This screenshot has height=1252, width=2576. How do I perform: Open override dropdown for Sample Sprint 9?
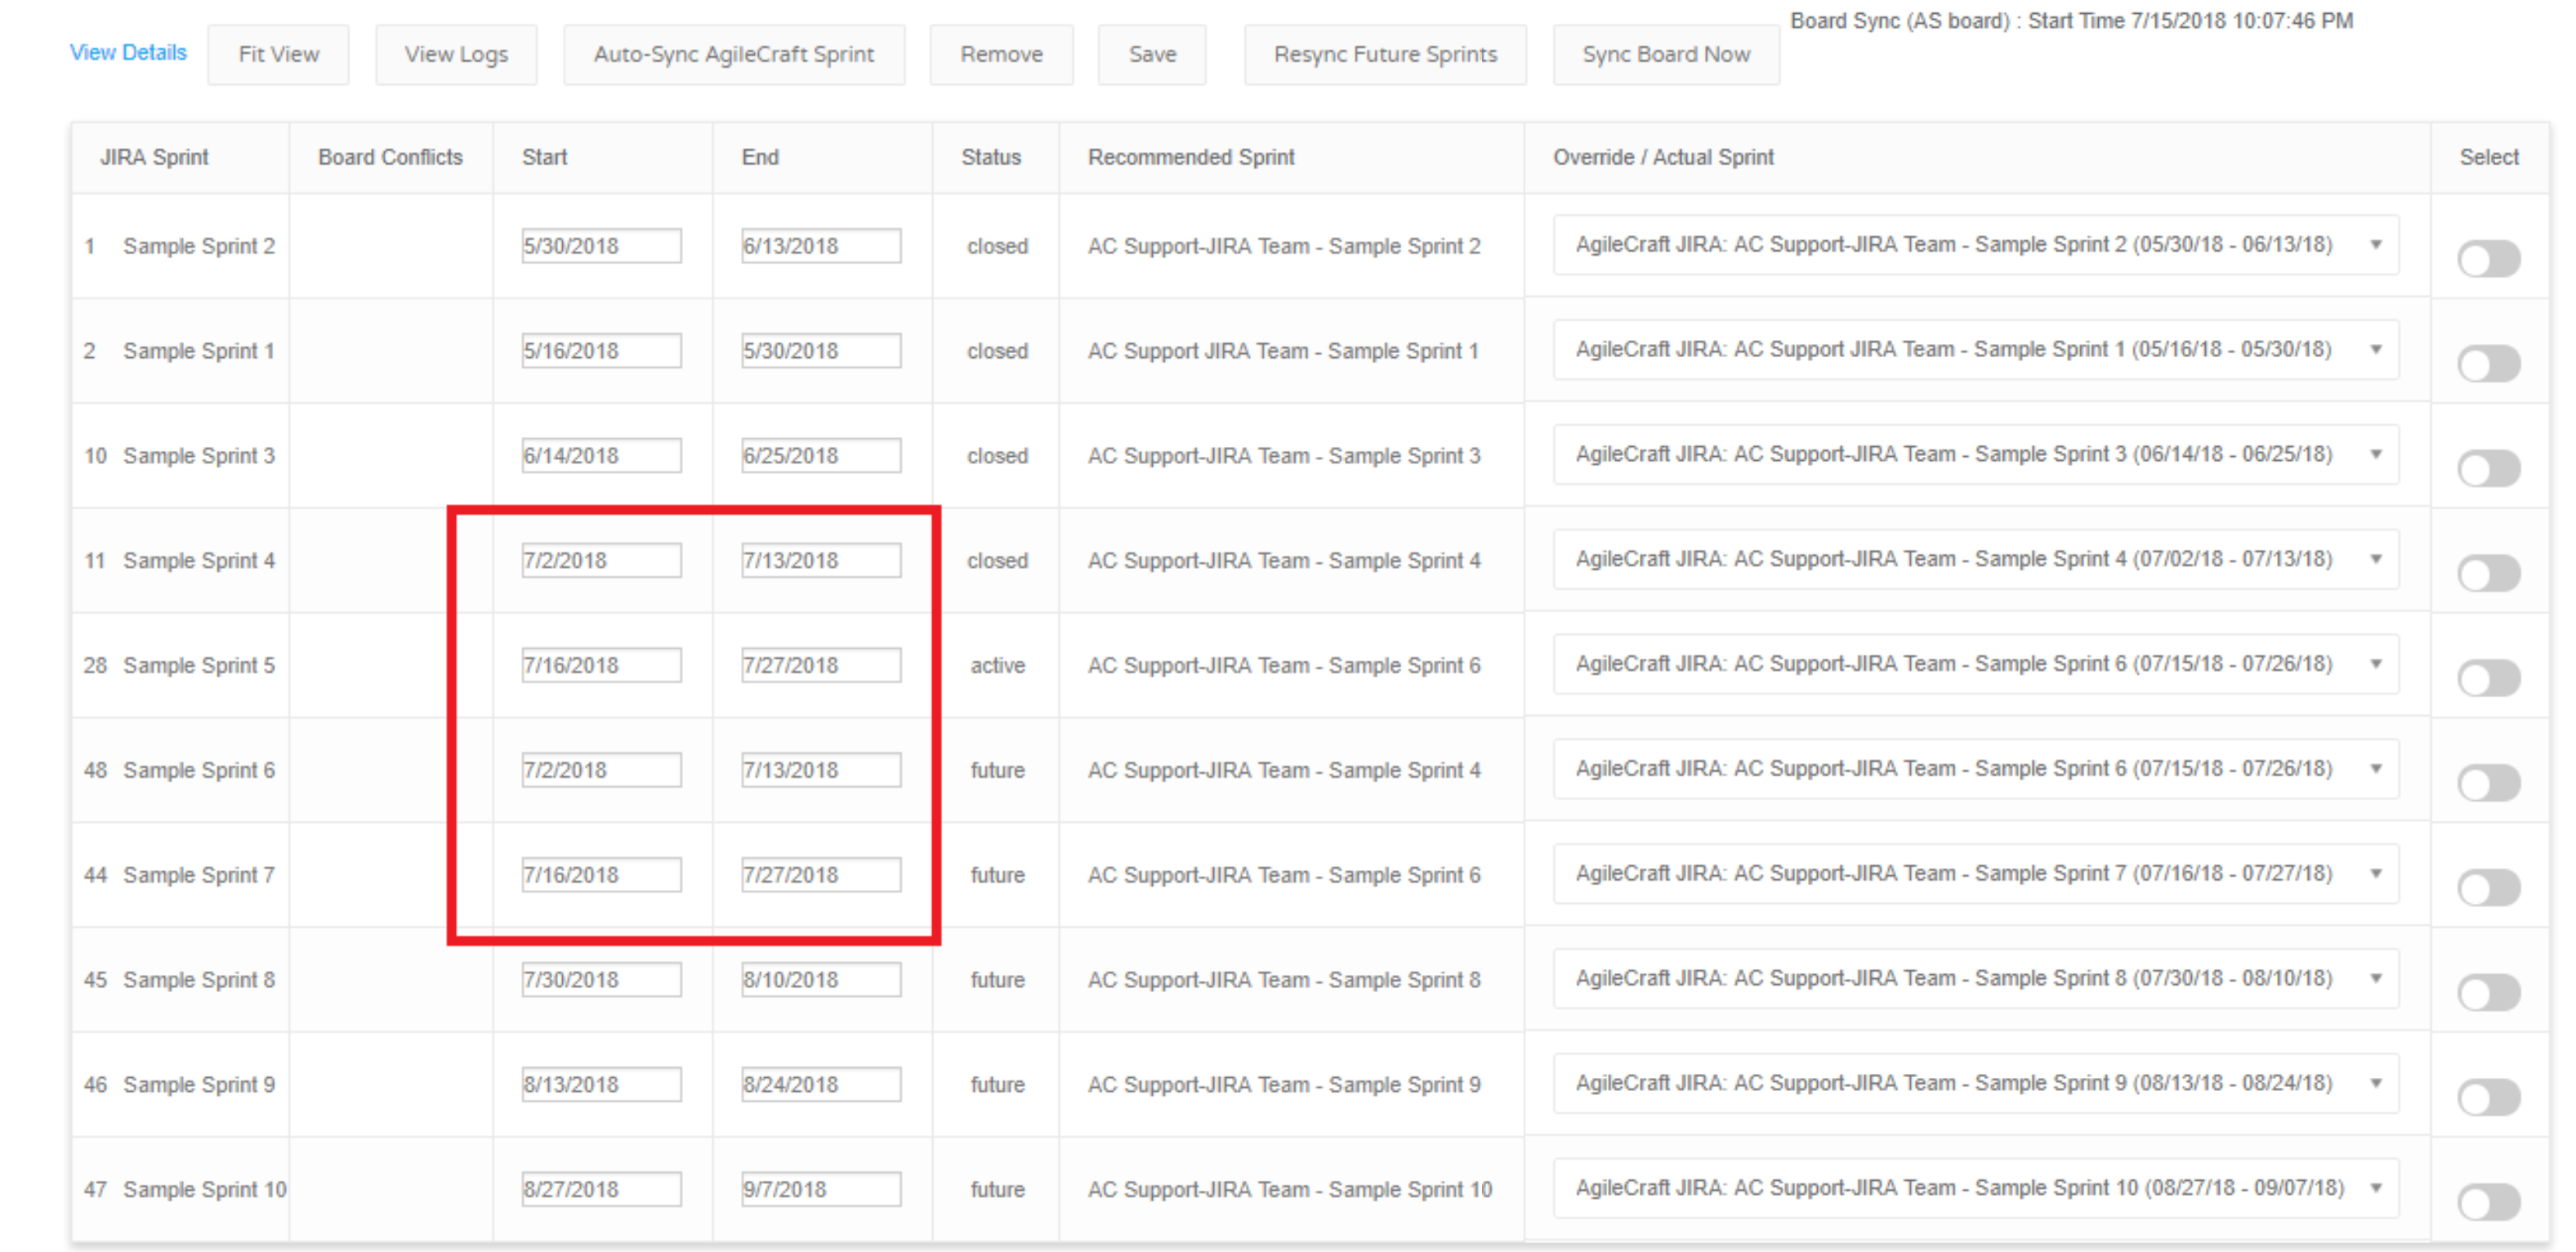tap(1976, 1083)
